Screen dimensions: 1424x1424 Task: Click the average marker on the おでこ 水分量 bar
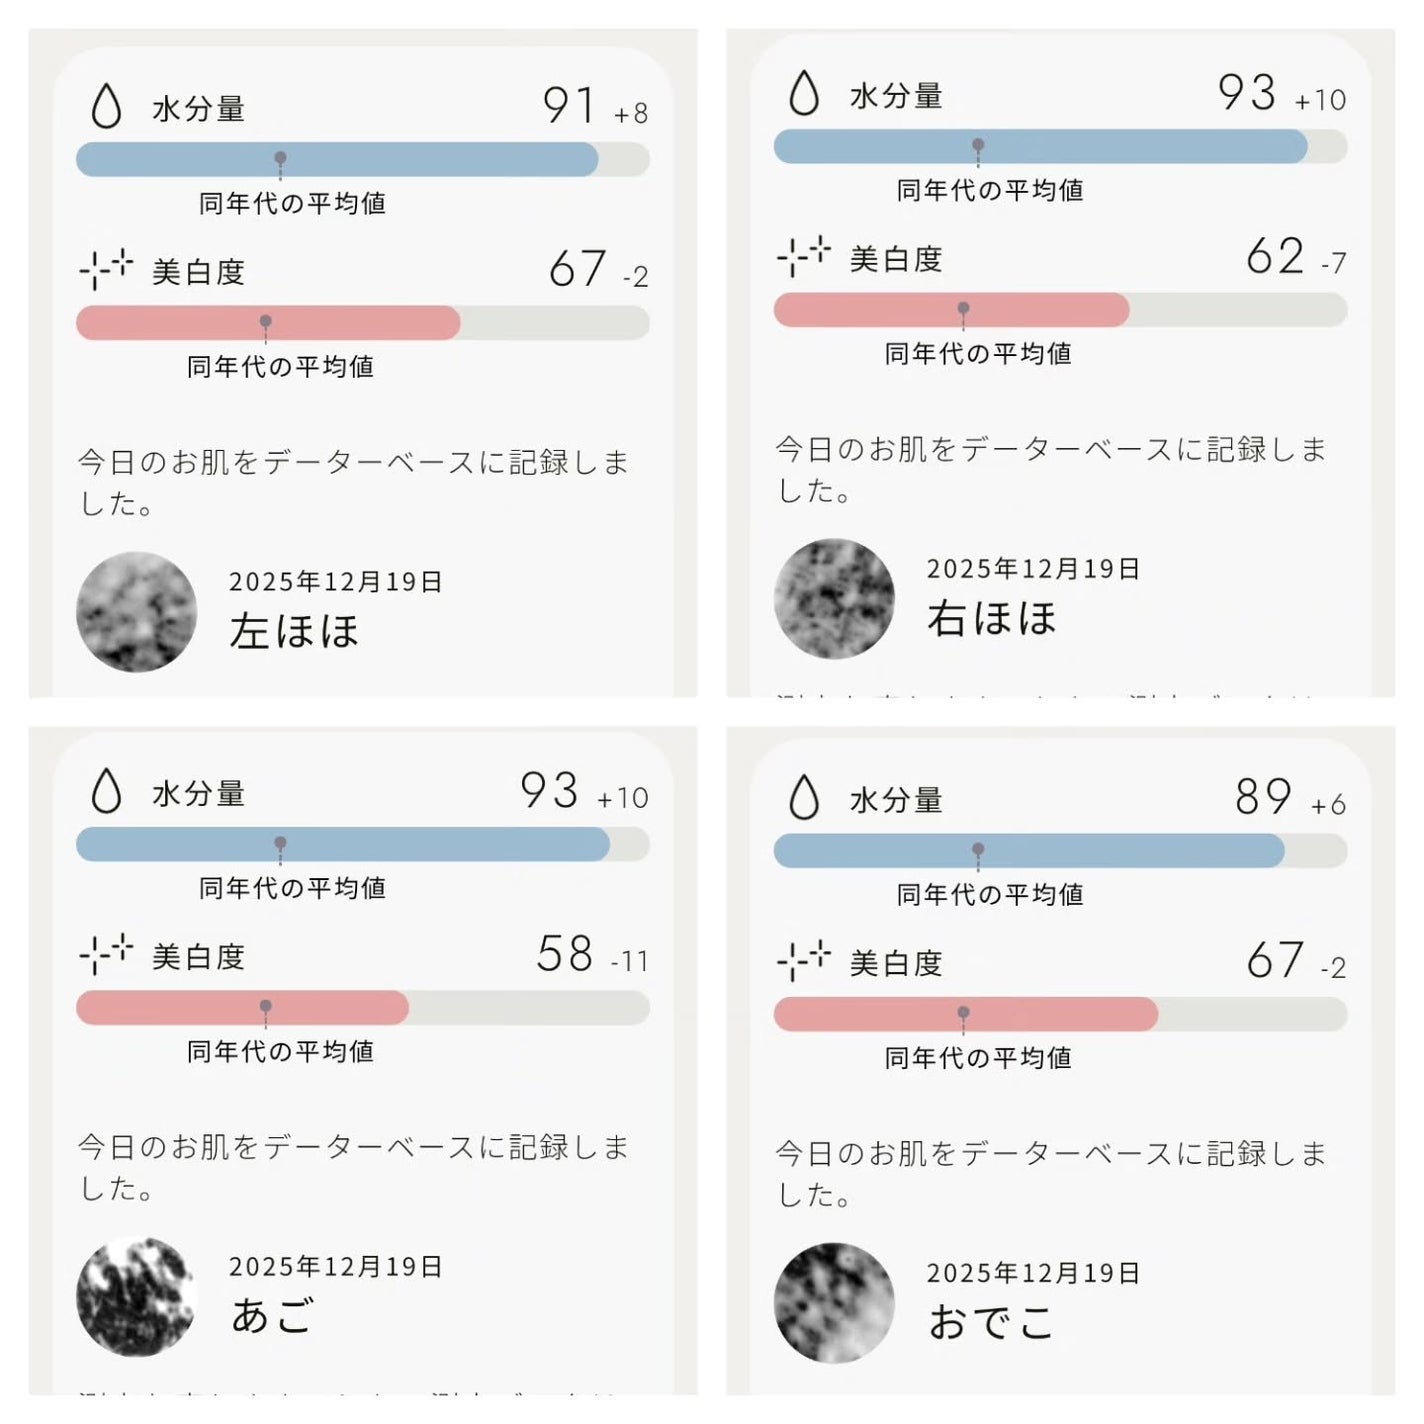coord(978,850)
